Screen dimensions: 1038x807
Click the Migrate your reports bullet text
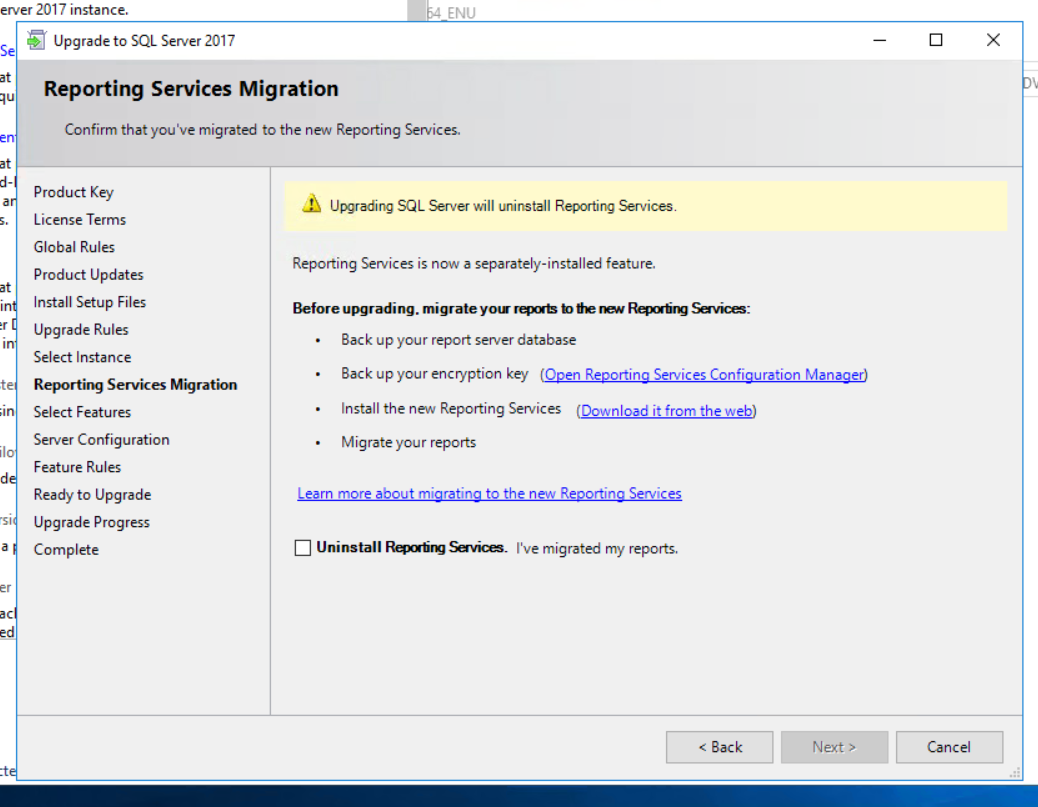(408, 442)
